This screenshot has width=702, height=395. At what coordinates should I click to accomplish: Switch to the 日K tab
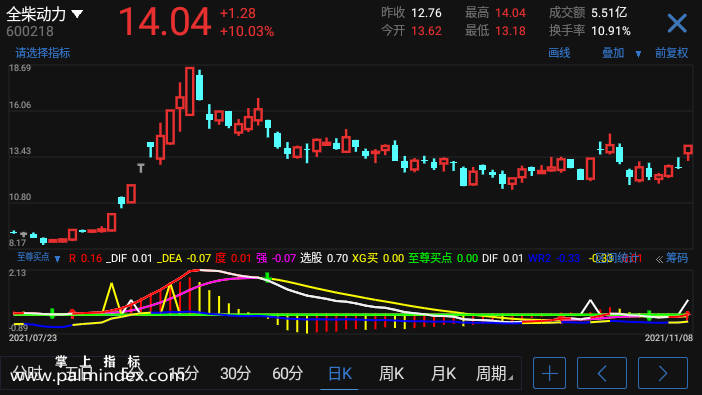coord(340,374)
